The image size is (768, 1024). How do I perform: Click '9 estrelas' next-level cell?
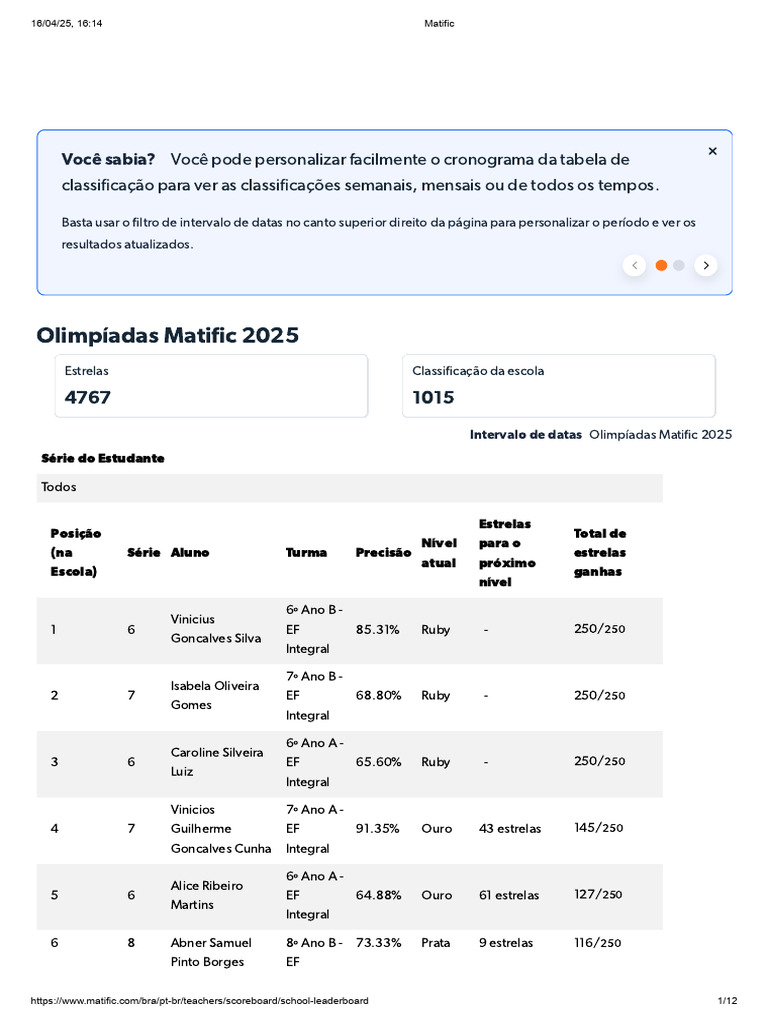pos(505,943)
